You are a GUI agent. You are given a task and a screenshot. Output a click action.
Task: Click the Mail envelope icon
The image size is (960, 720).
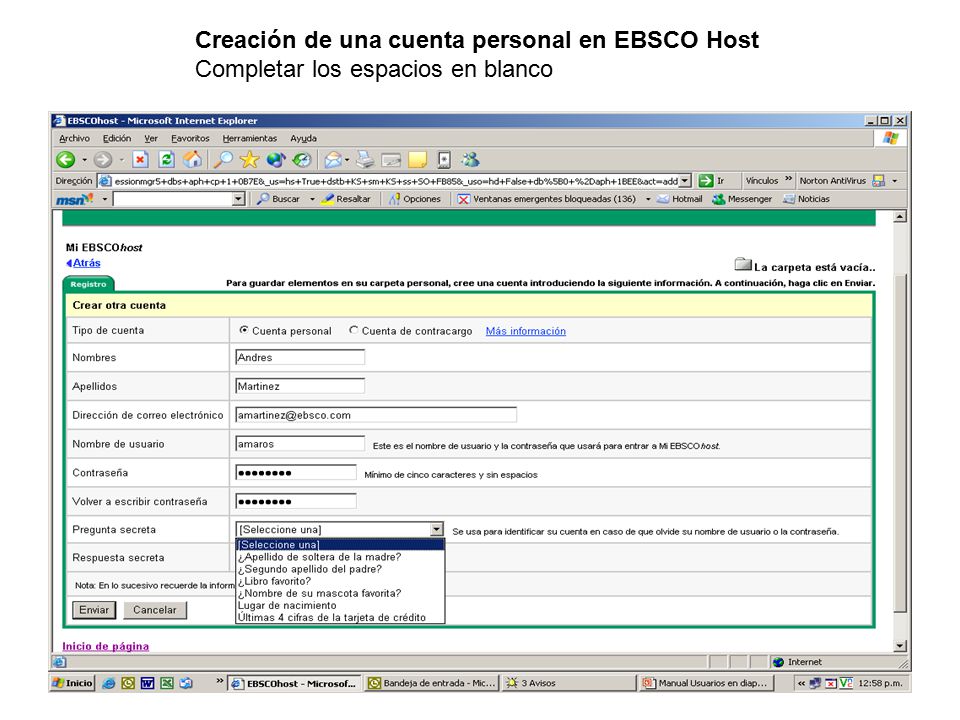[x=333, y=160]
